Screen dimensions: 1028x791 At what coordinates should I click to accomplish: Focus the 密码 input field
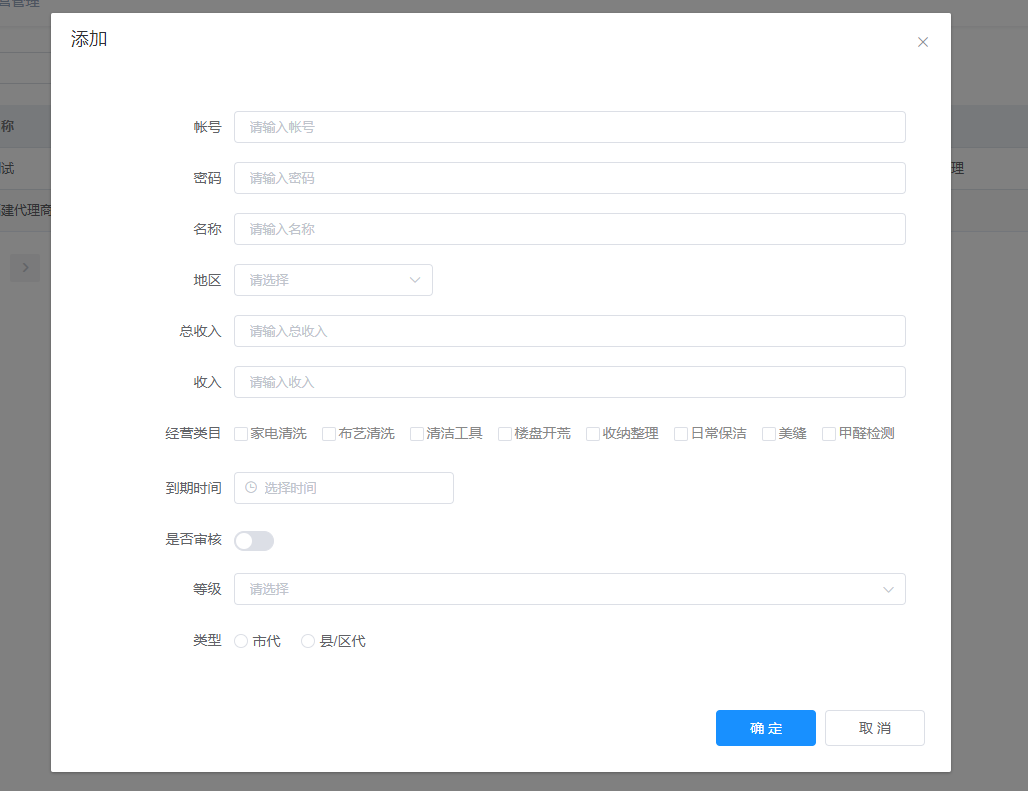point(570,178)
